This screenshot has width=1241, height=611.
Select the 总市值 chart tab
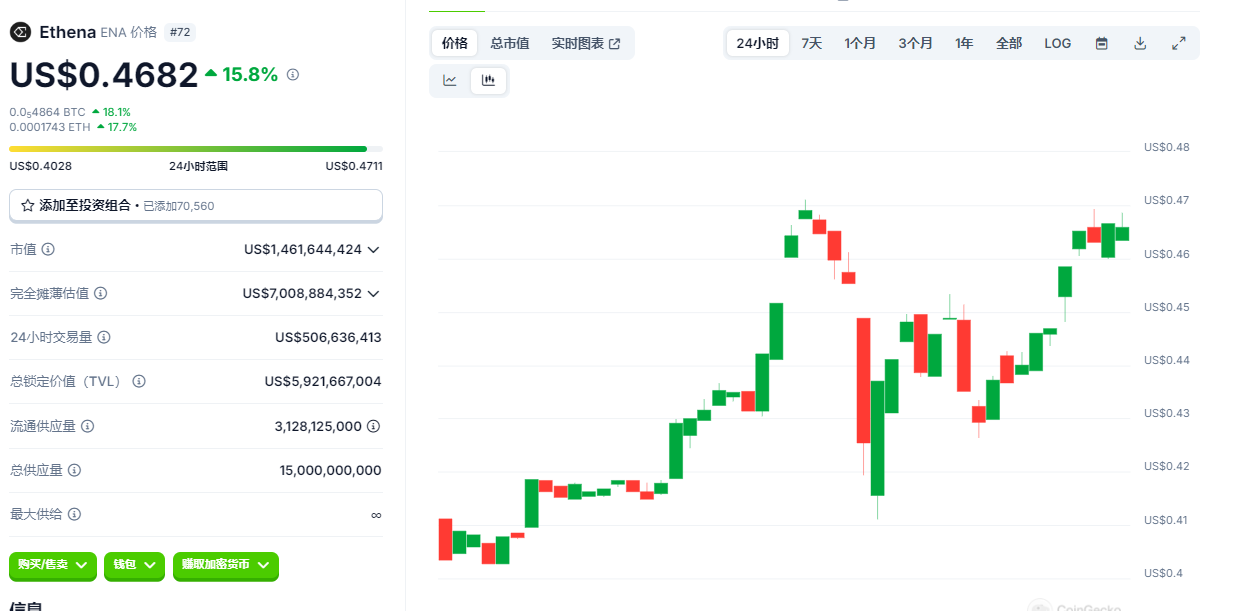[x=510, y=43]
